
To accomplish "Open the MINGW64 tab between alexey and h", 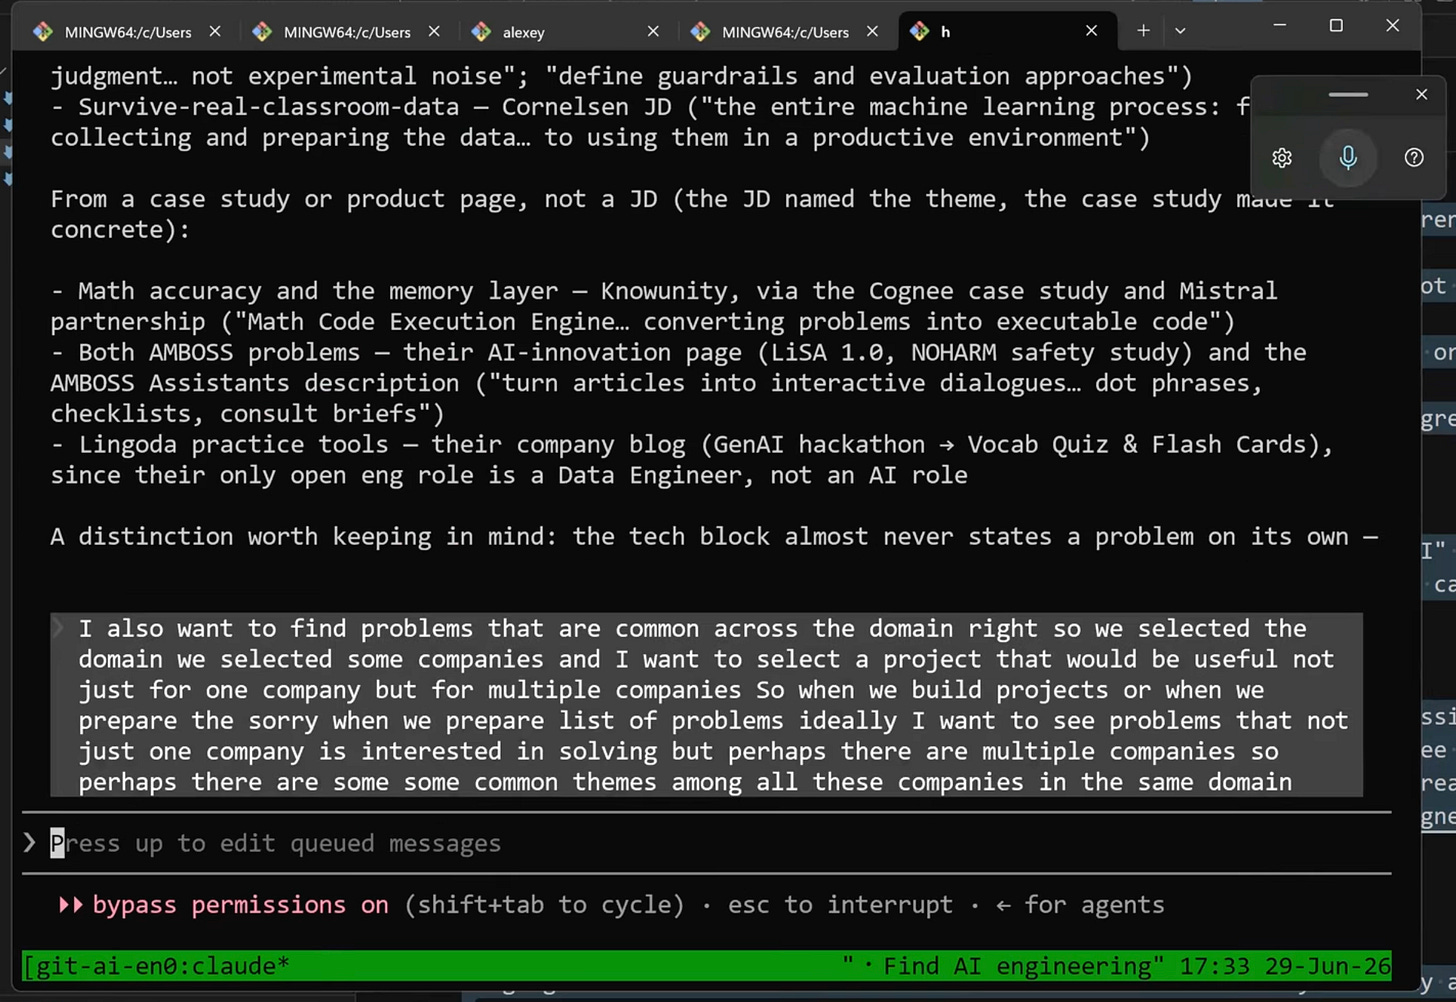I will tap(783, 31).
